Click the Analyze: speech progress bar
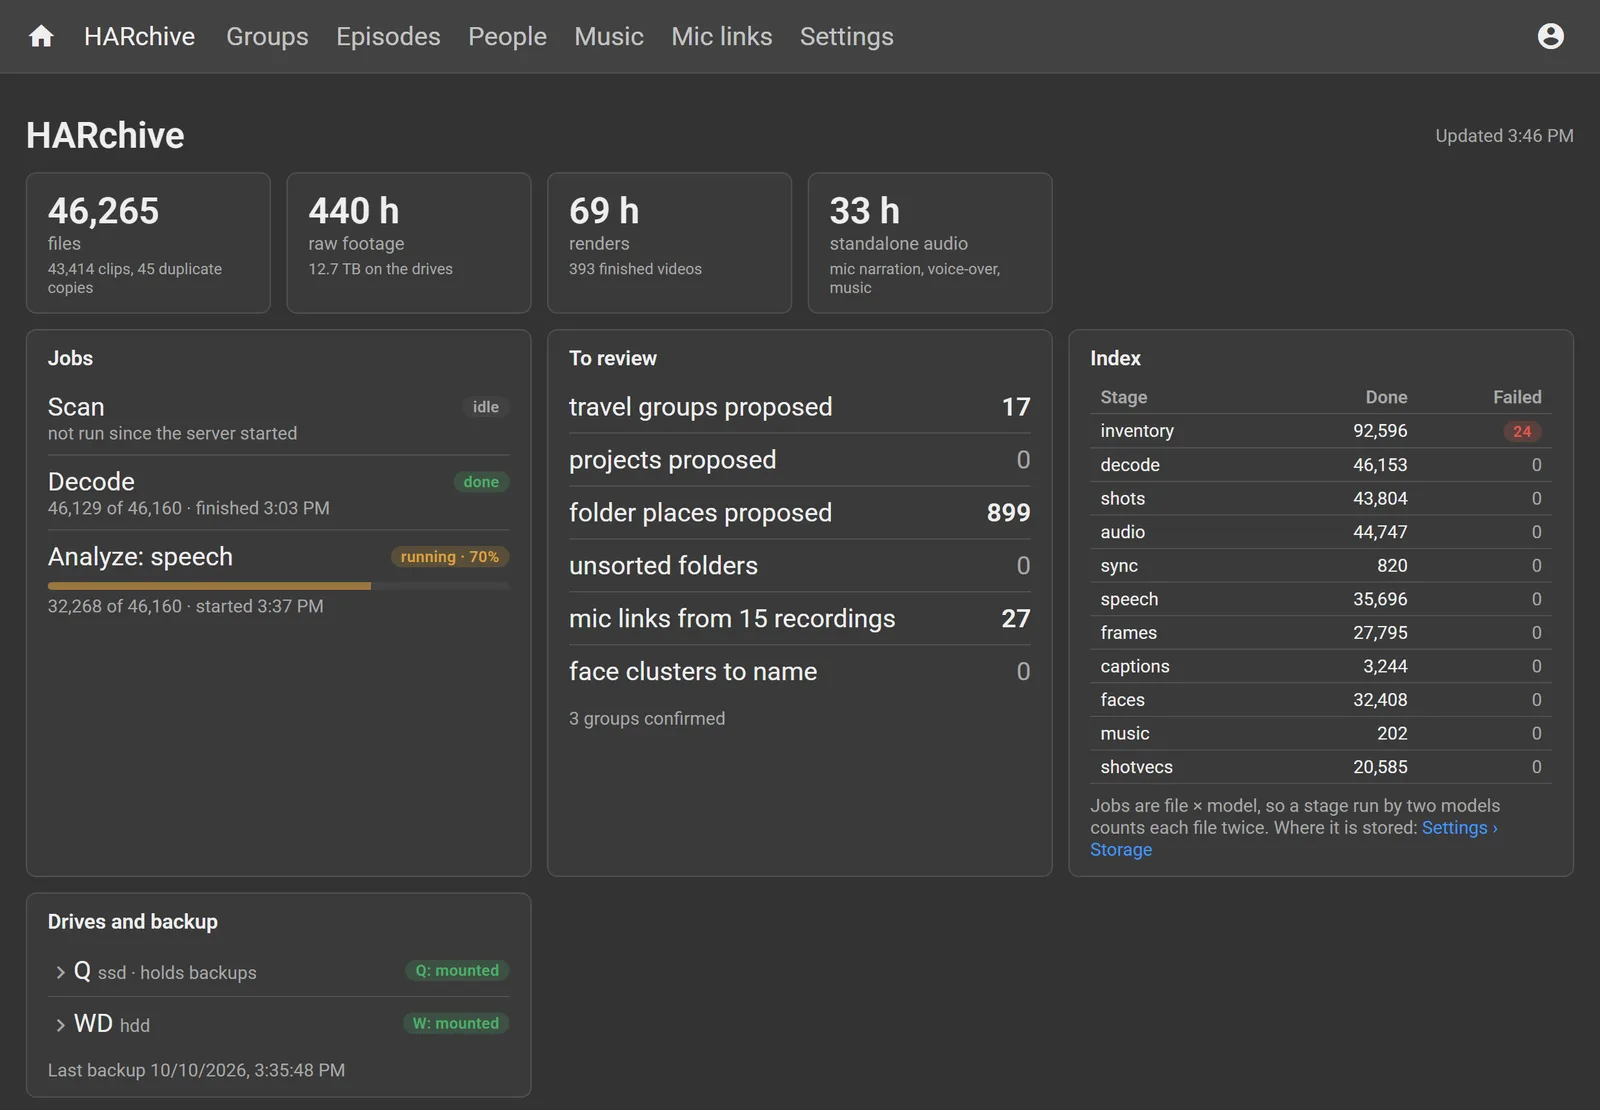The width and height of the screenshot is (1600, 1110). pos(278,586)
